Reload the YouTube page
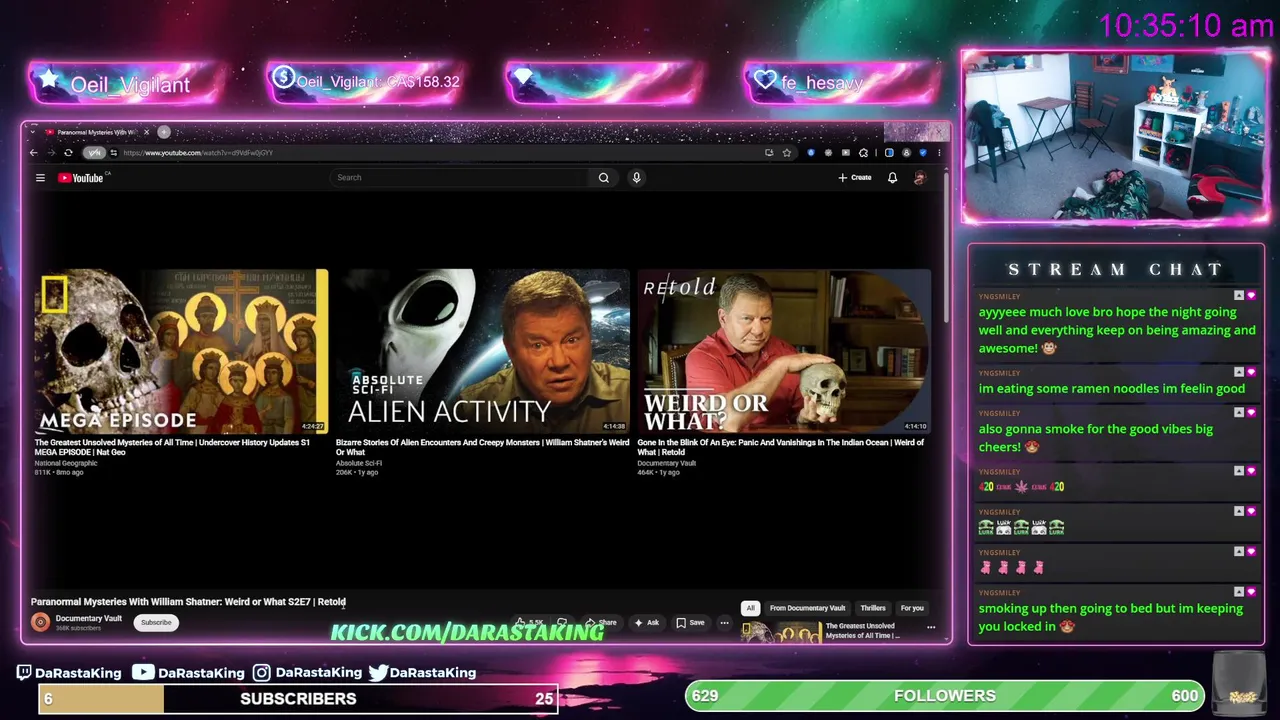 68,153
